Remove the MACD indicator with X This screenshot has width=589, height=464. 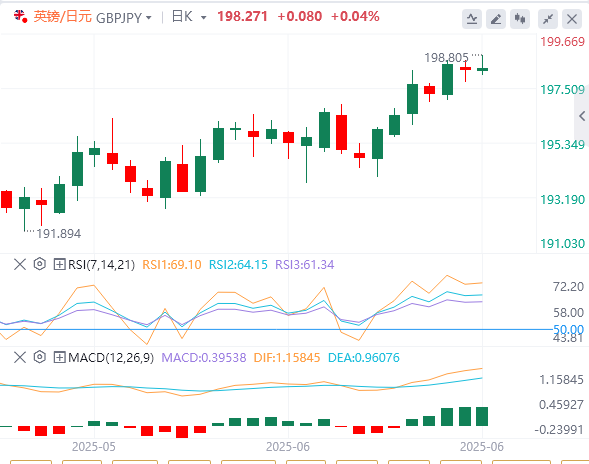(x=20, y=357)
